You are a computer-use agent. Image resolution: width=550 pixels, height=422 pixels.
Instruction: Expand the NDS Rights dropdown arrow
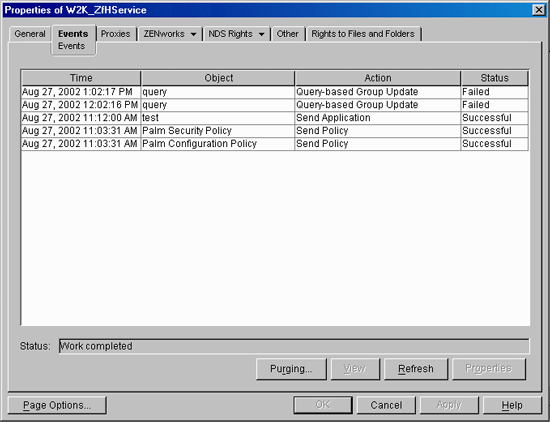pos(261,34)
